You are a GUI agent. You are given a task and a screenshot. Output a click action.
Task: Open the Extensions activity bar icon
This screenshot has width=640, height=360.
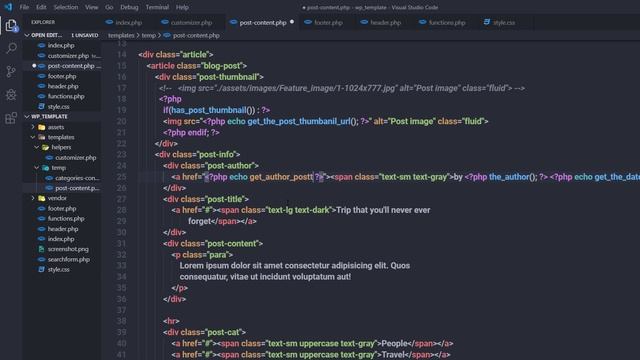[11, 118]
